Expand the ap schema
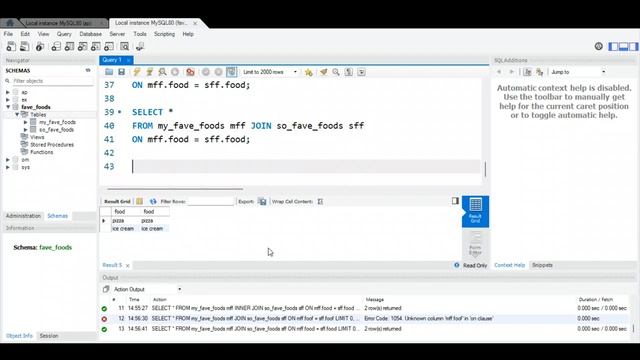640x360 pixels. click(8, 92)
